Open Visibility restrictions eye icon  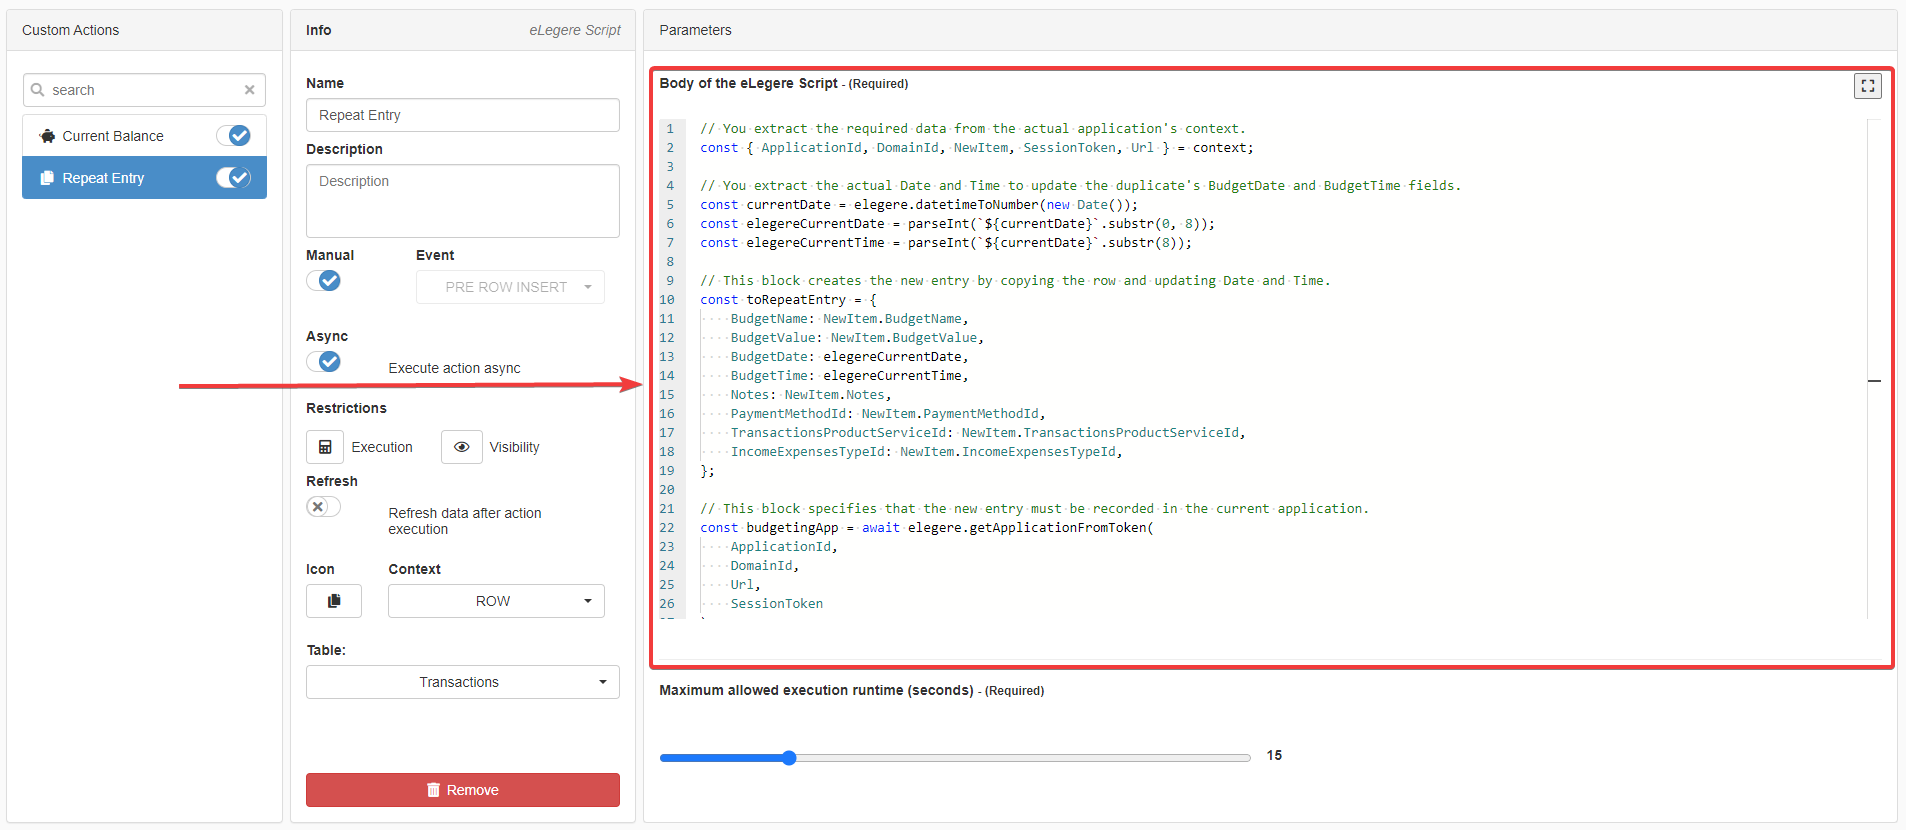point(461,447)
